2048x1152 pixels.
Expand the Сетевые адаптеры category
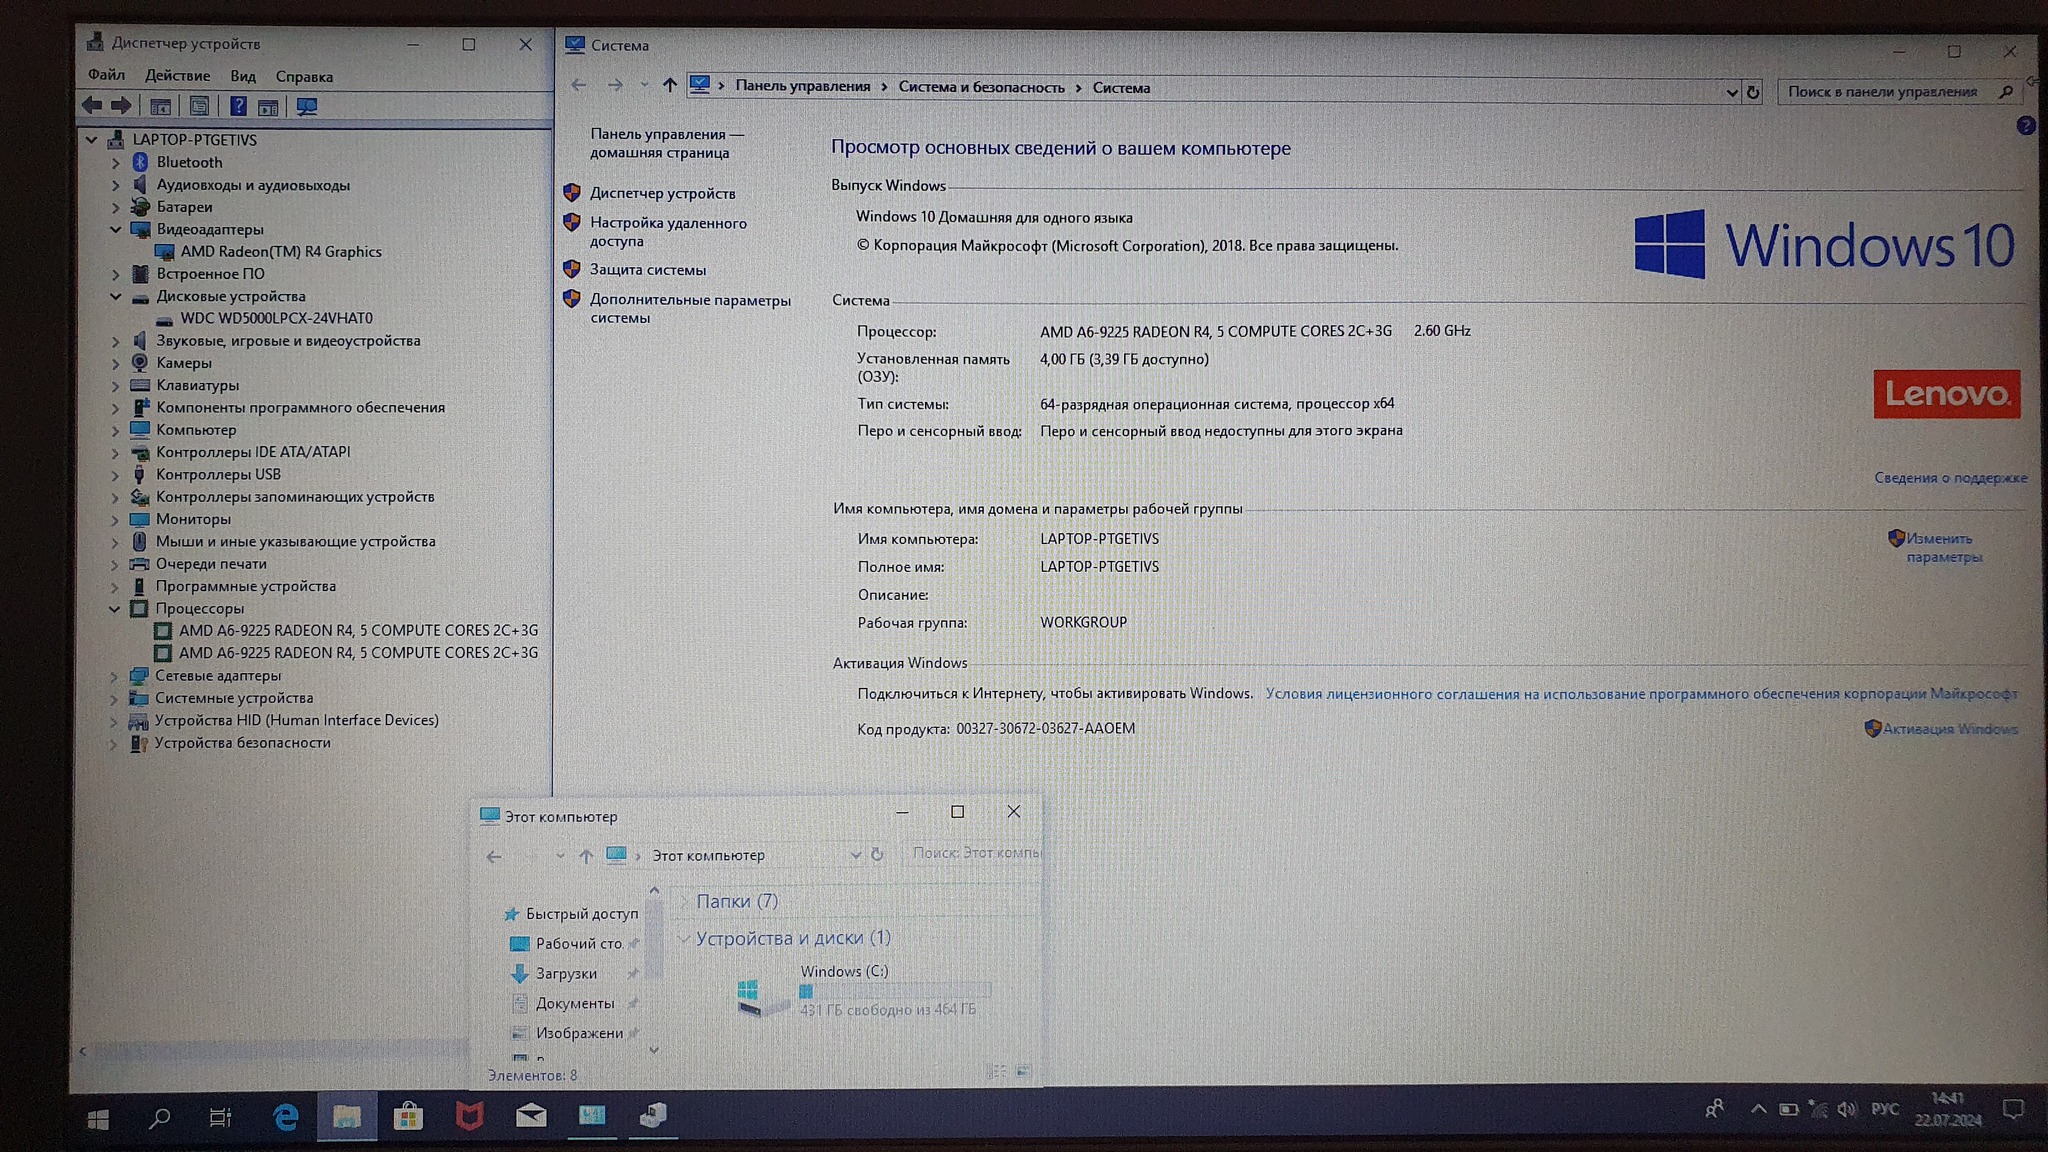[113, 676]
